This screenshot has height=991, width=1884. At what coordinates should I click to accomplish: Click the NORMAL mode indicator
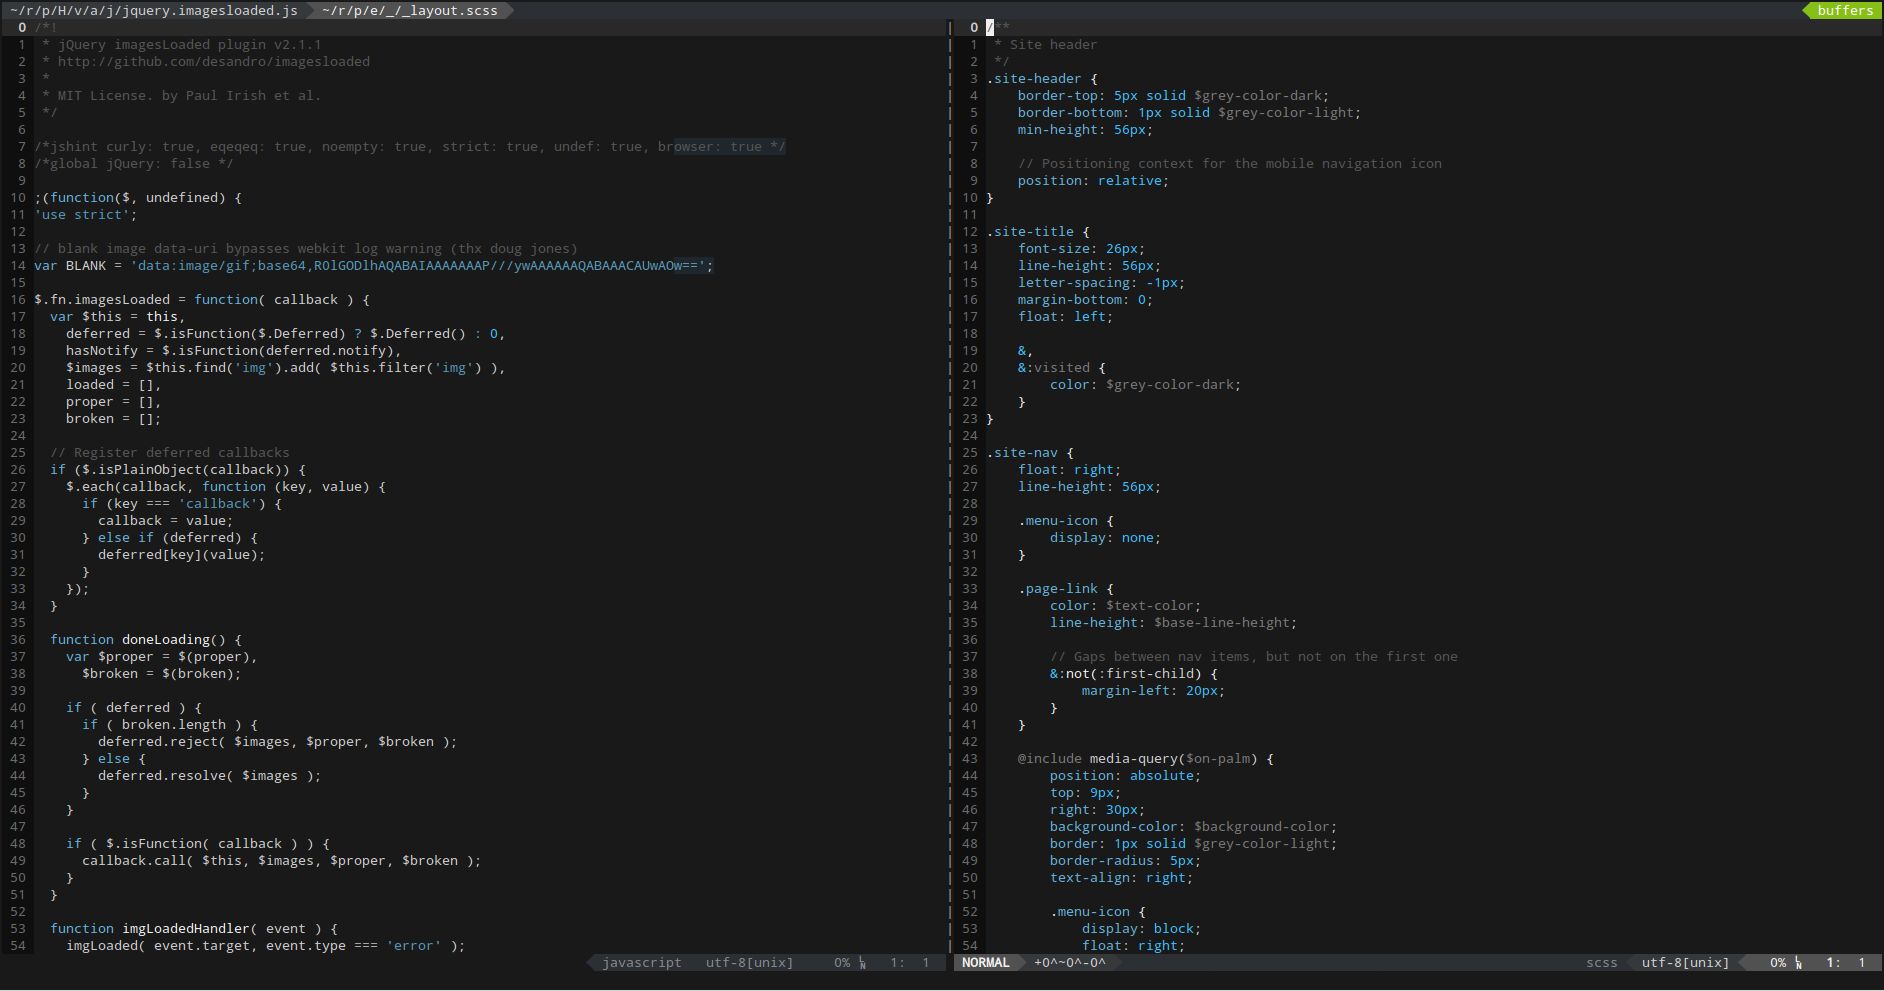(x=985, y=962)
